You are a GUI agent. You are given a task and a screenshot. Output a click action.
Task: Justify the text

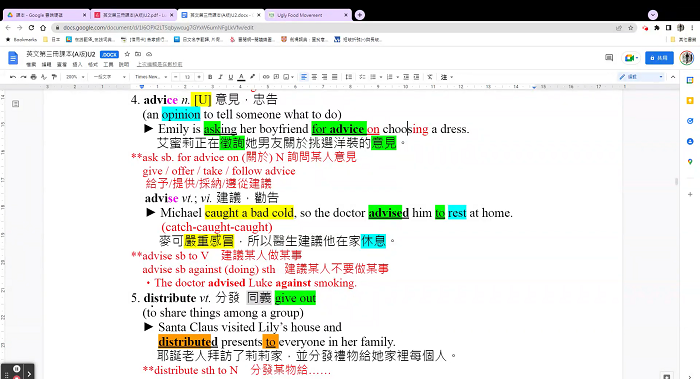coord(335,77)
